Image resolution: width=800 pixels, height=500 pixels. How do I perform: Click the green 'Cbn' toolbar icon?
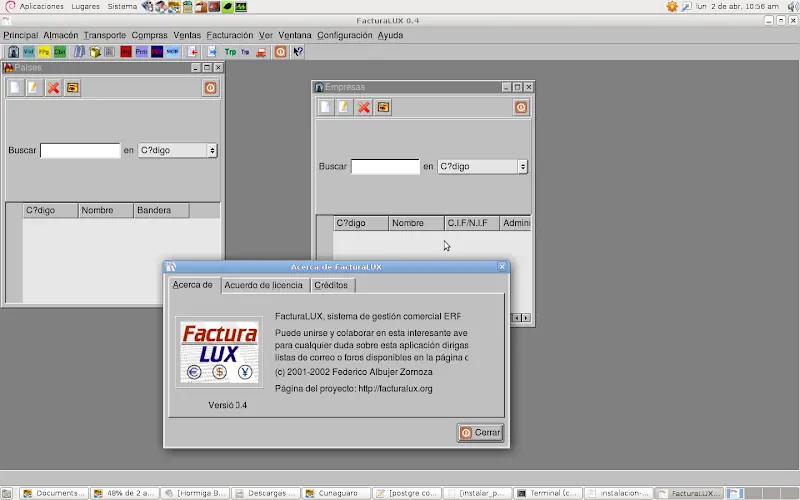coord(60,52)
